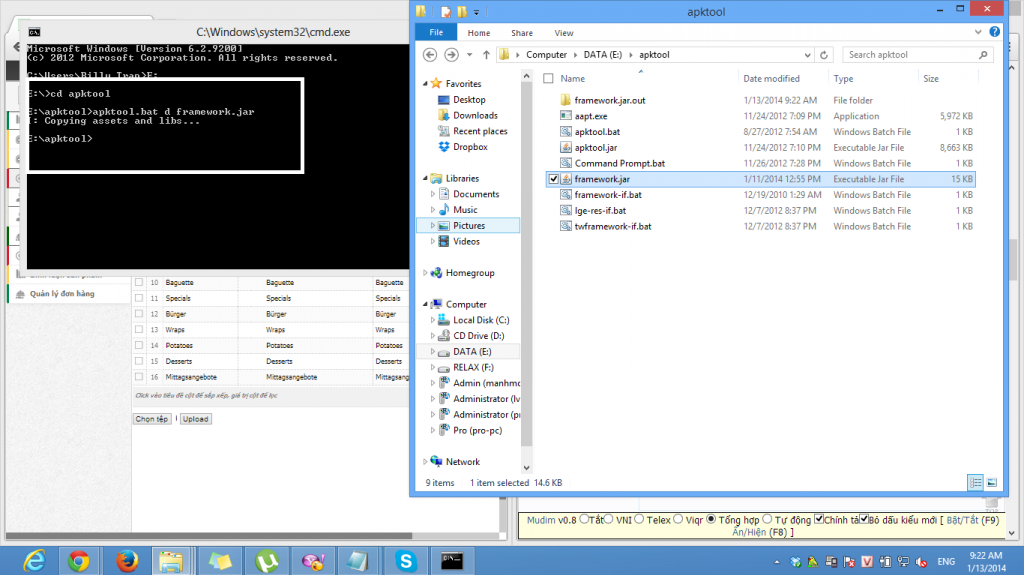The image size is (1024, 575).
Task: Click Chọn tệp button
Action: click(152, 419)
